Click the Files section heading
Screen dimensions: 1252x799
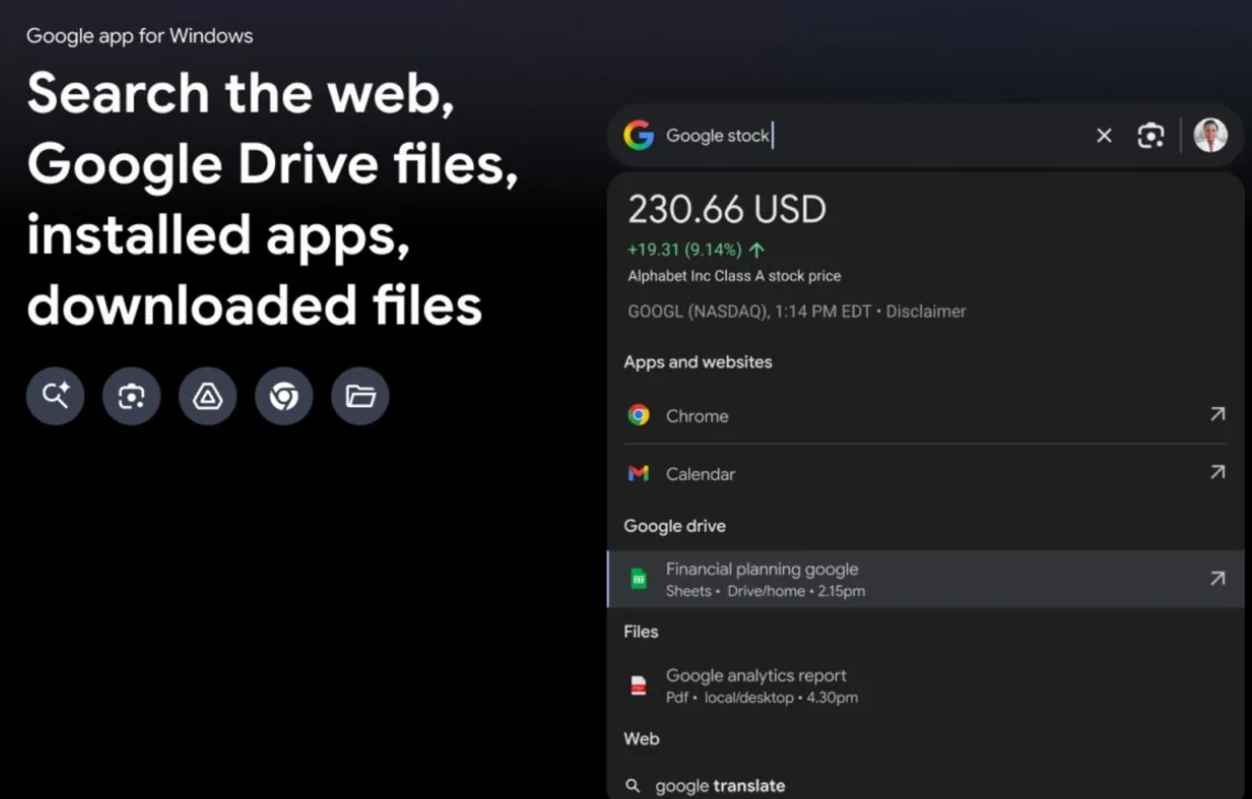(641, 632)
